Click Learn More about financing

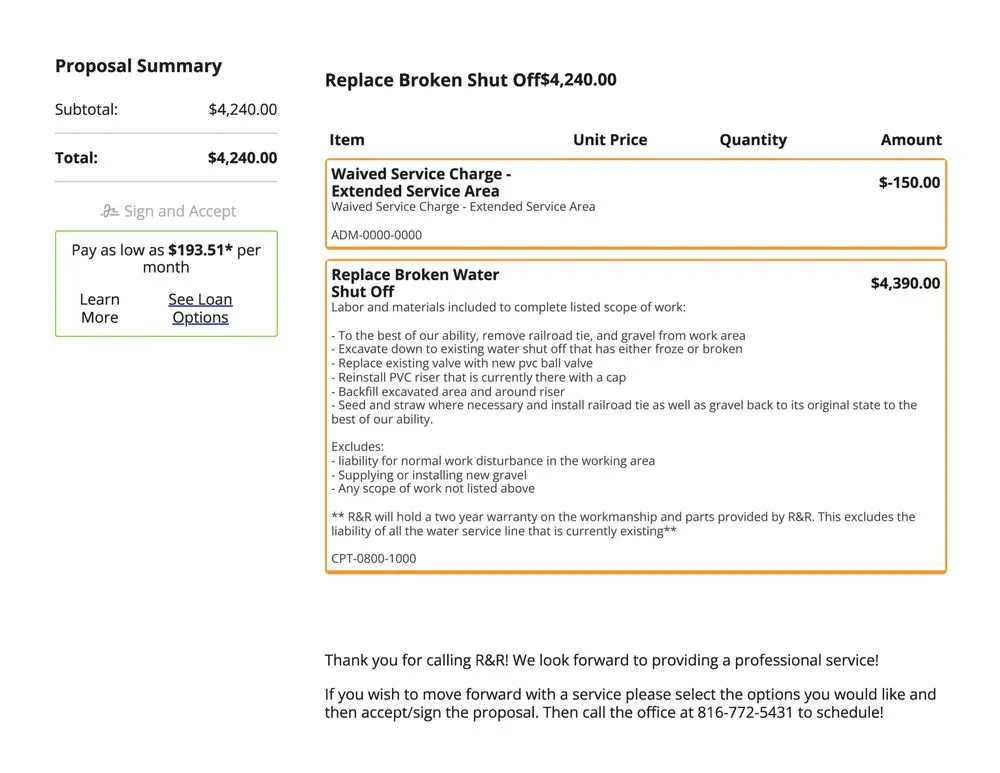tap(99, 308)
